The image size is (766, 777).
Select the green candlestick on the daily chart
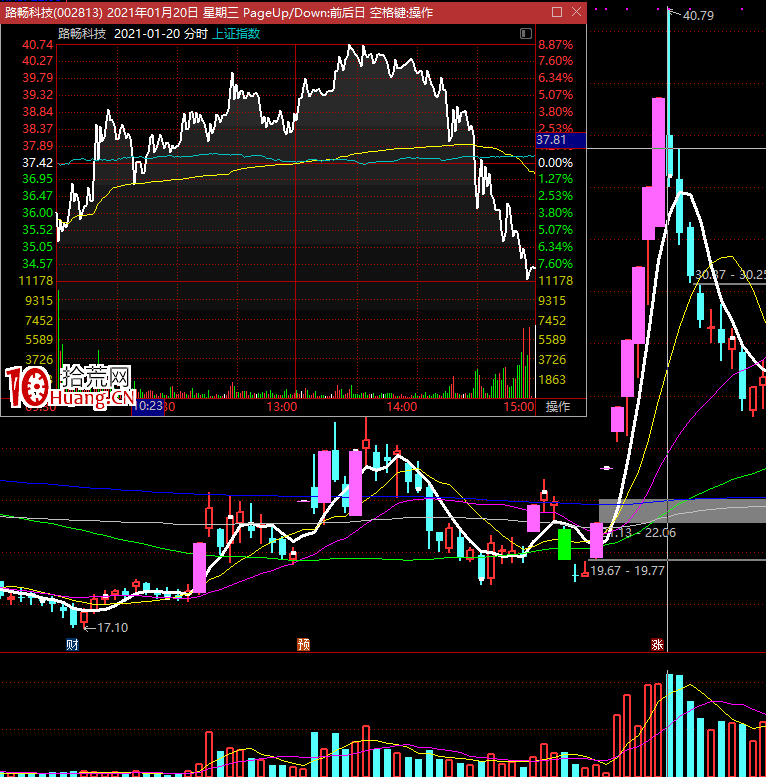coord(564,544)
